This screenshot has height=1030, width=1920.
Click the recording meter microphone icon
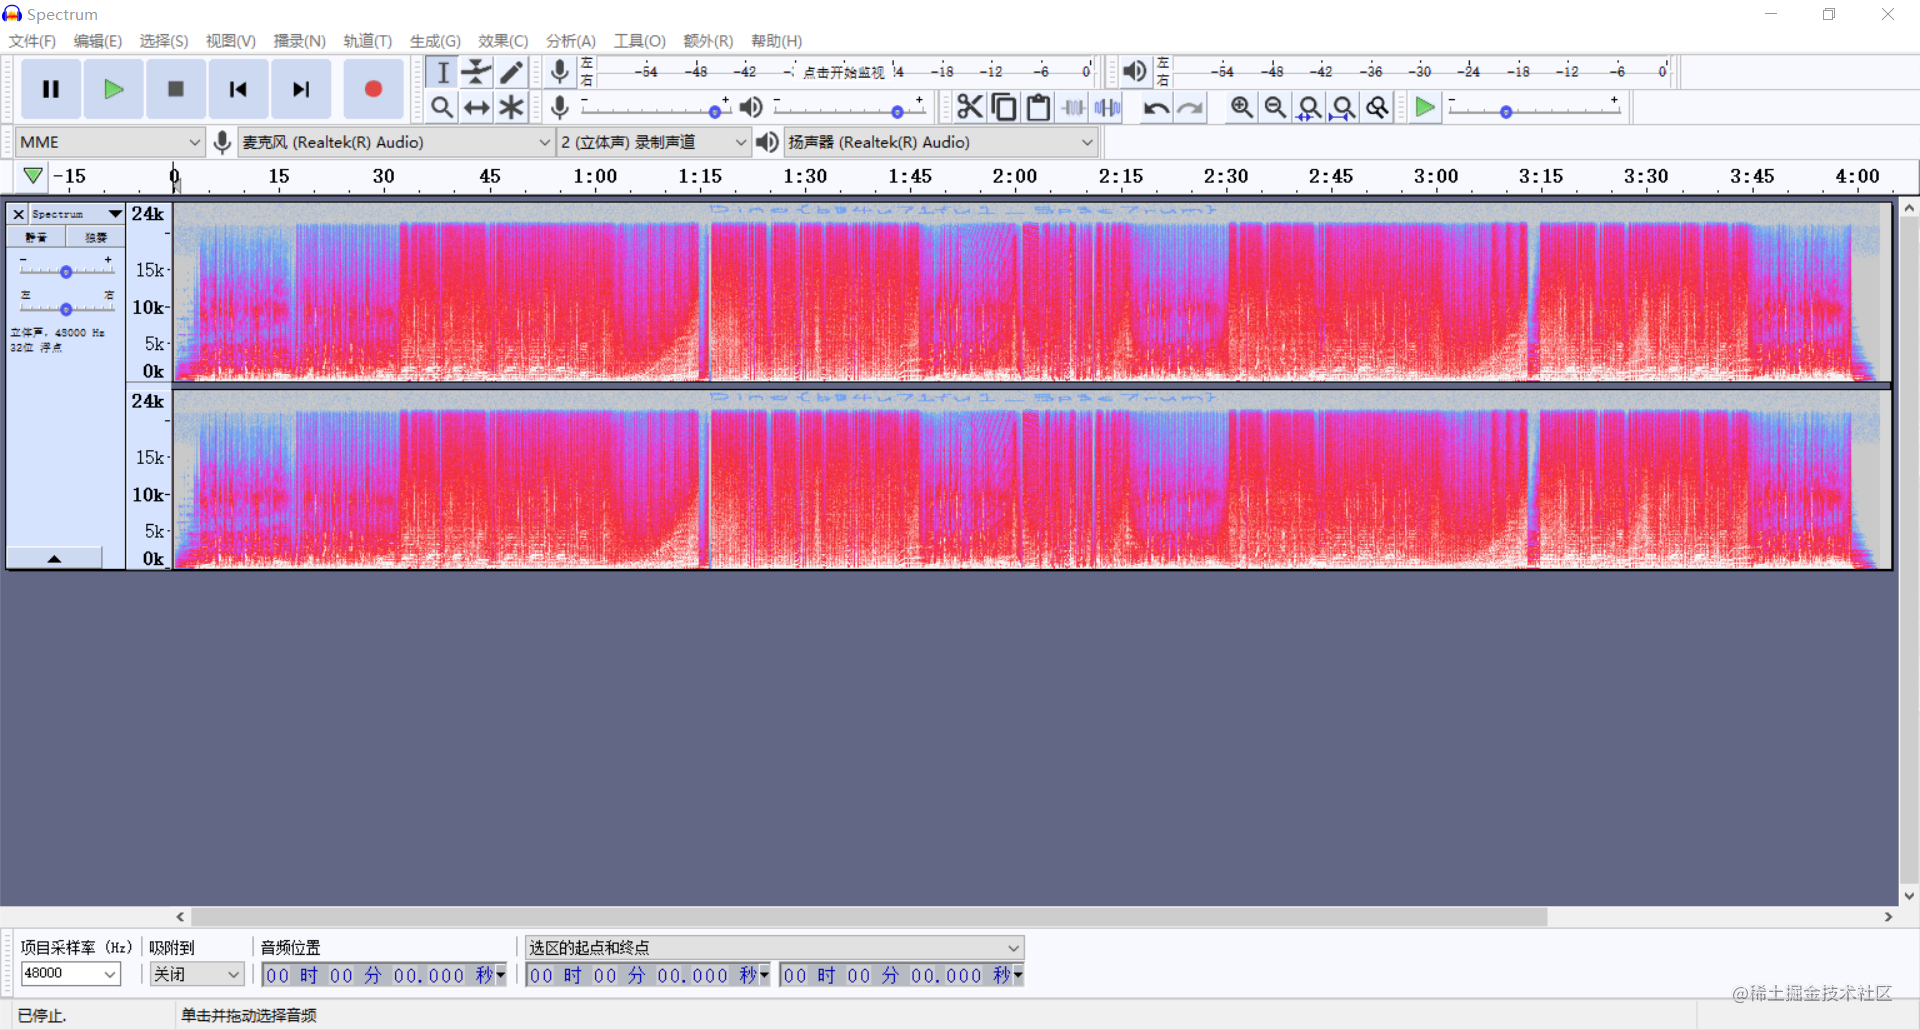[x=560, y=71]
